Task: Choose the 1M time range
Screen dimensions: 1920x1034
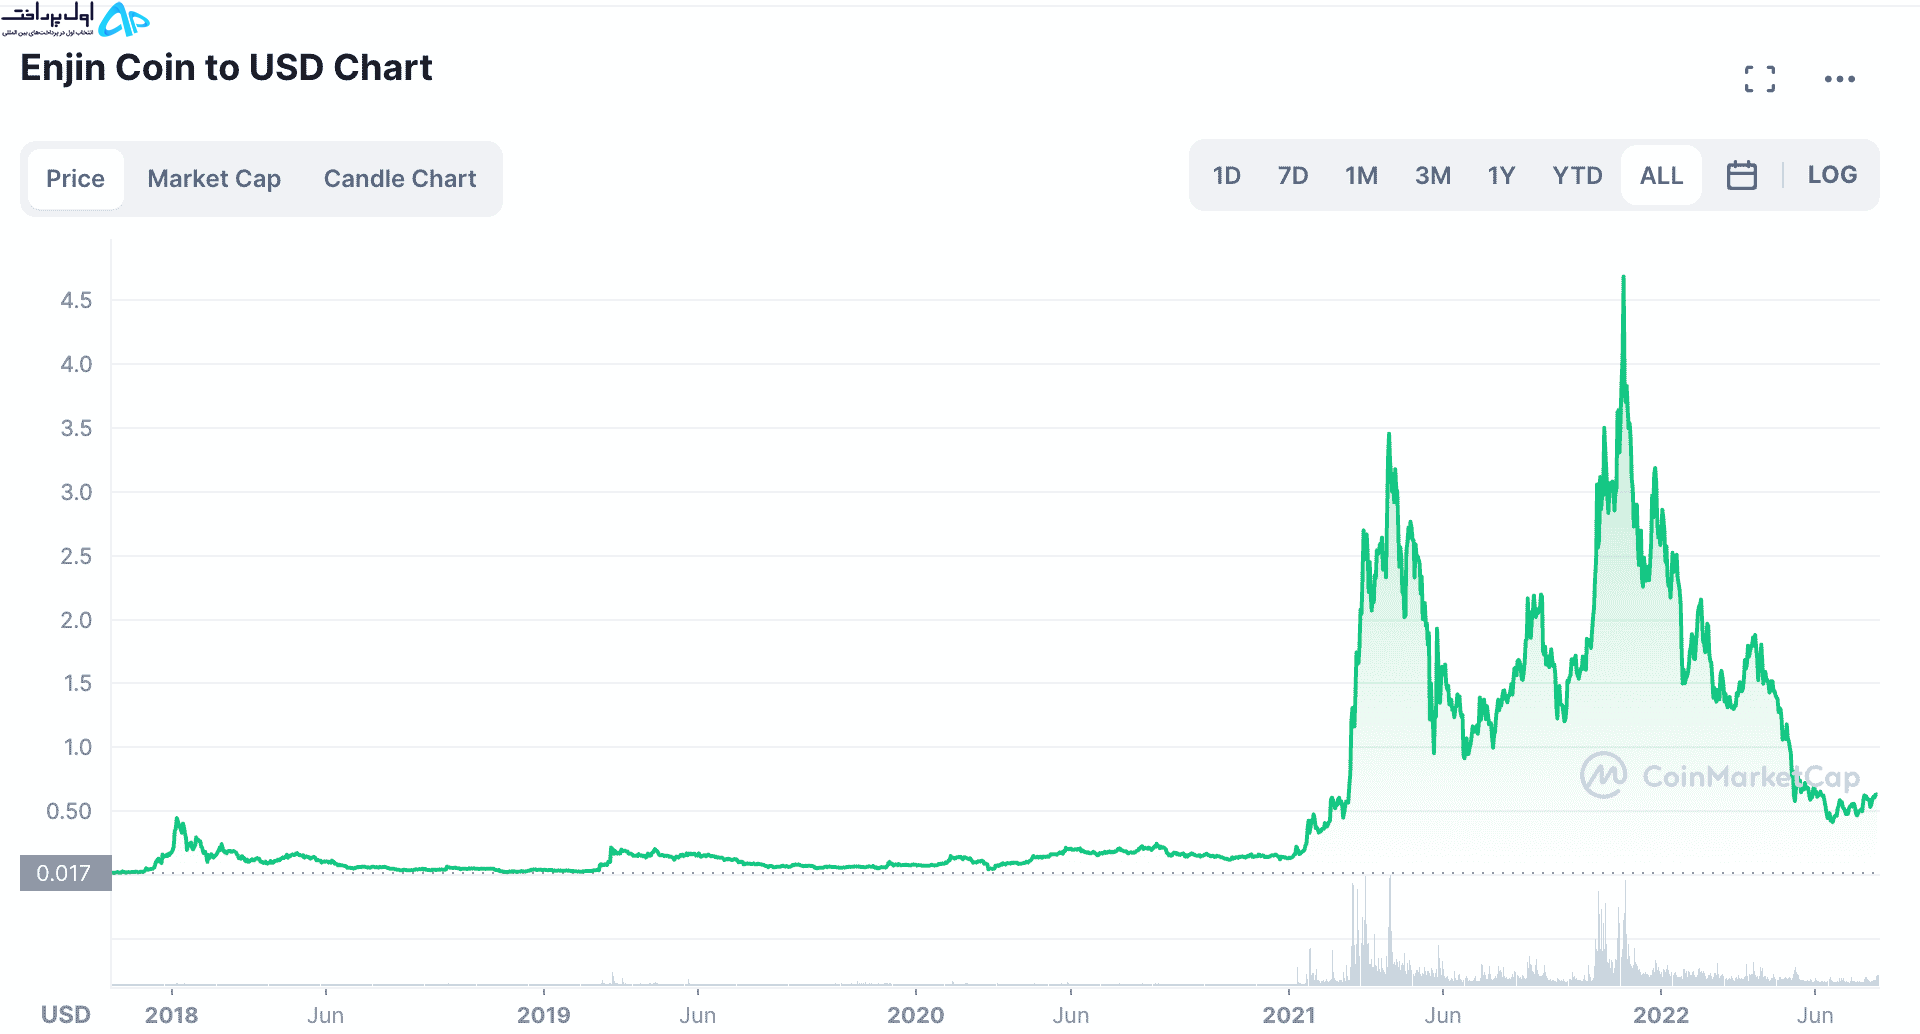Action: 1361,176
